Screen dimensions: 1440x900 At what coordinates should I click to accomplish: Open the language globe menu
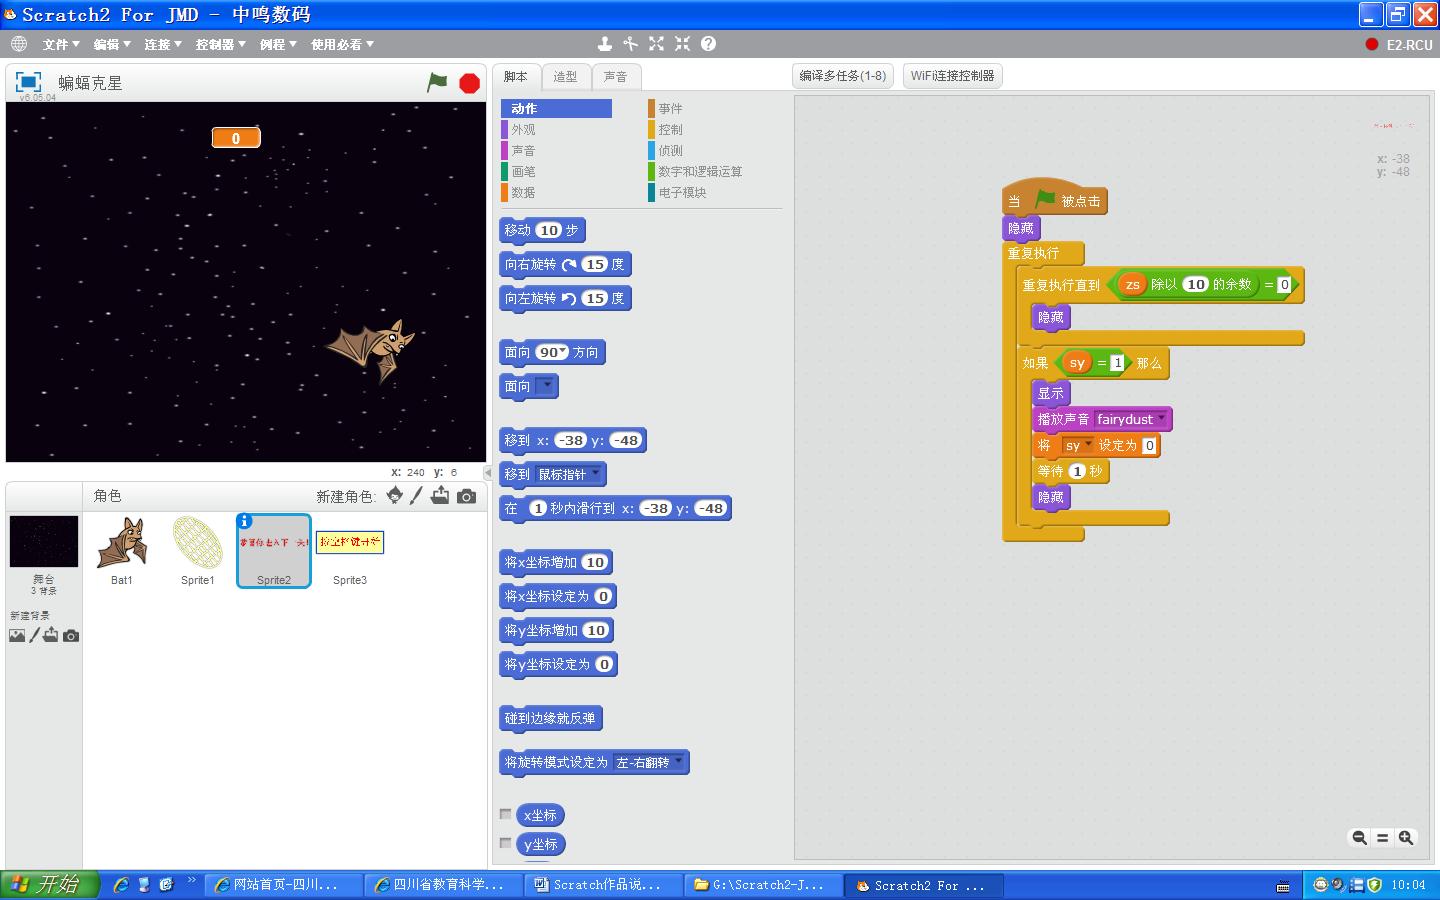[x=19, y=44]
